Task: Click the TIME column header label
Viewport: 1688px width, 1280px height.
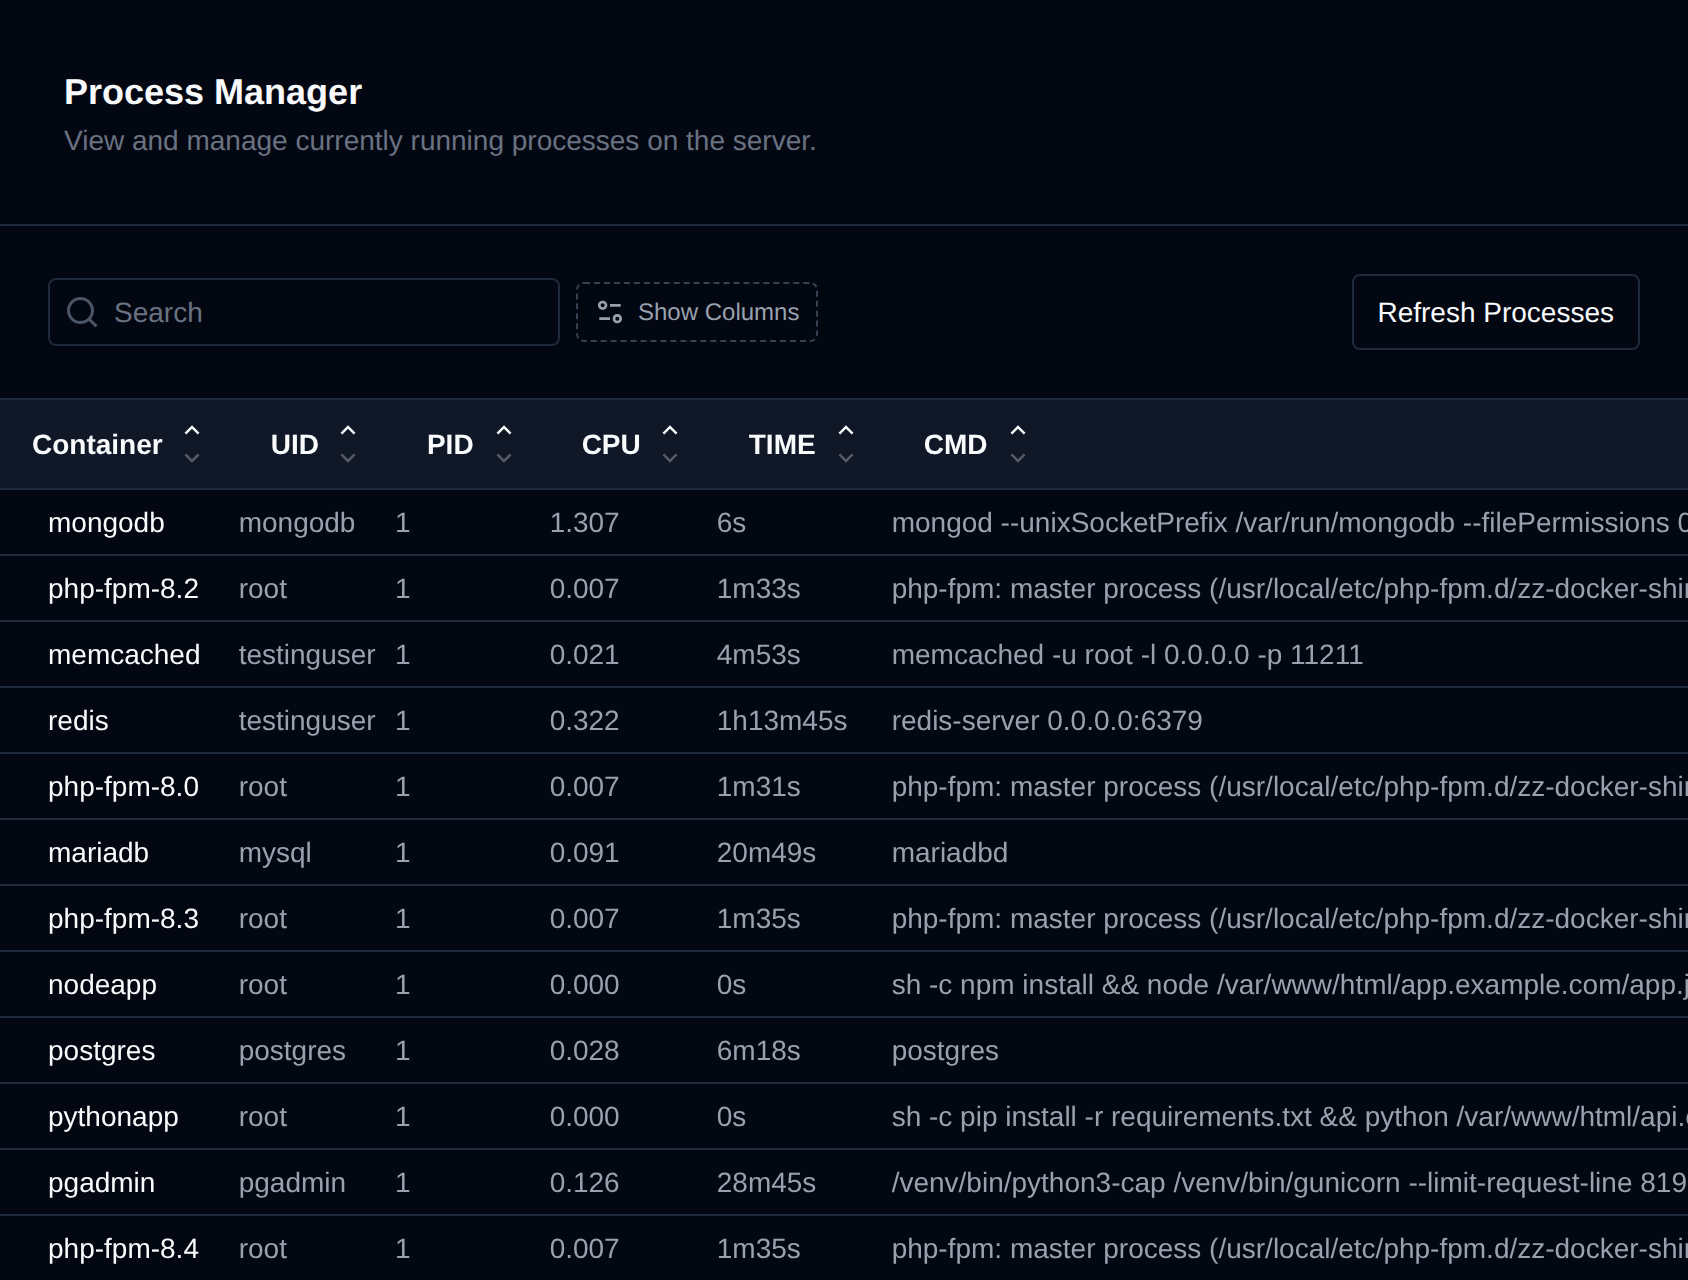Action: (782, 444)
